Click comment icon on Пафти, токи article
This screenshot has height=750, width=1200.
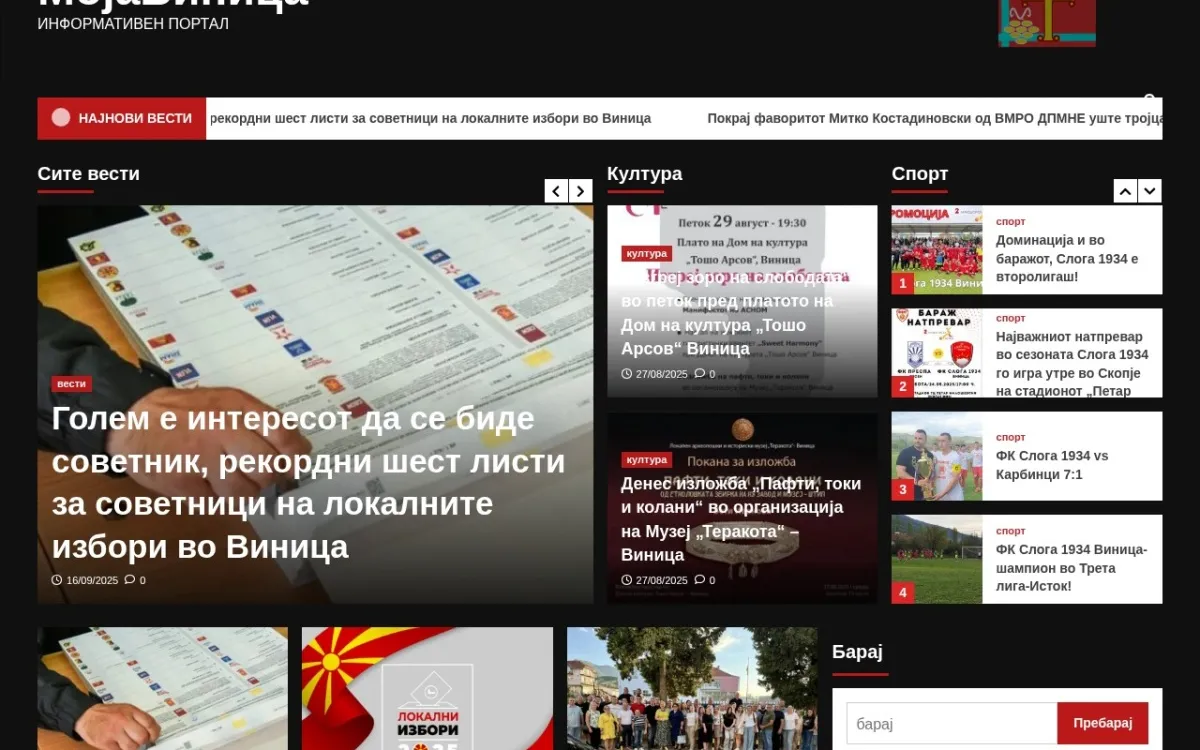coord(699,580)
